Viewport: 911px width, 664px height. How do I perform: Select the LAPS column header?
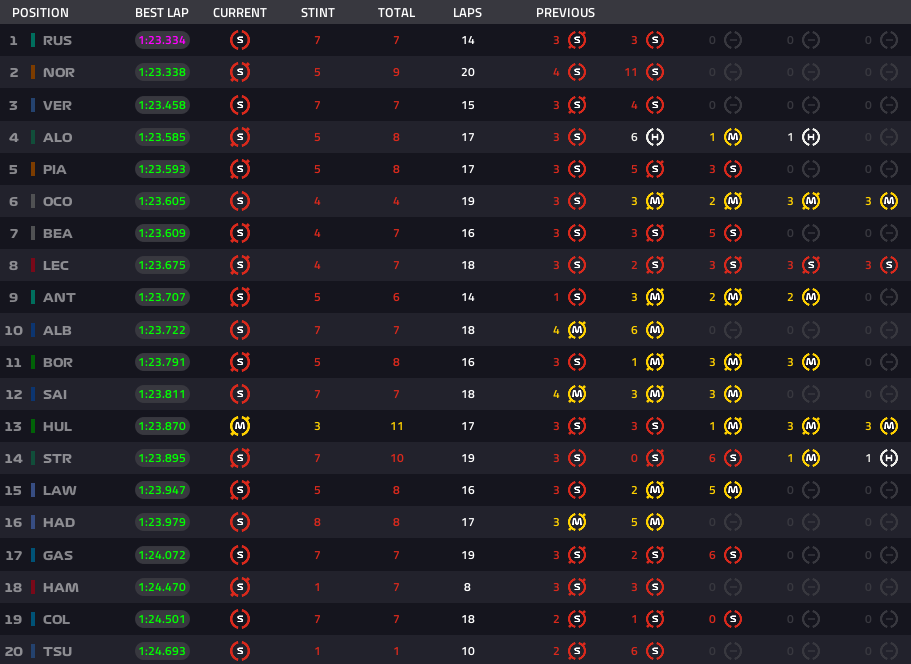tap(467, 13)
